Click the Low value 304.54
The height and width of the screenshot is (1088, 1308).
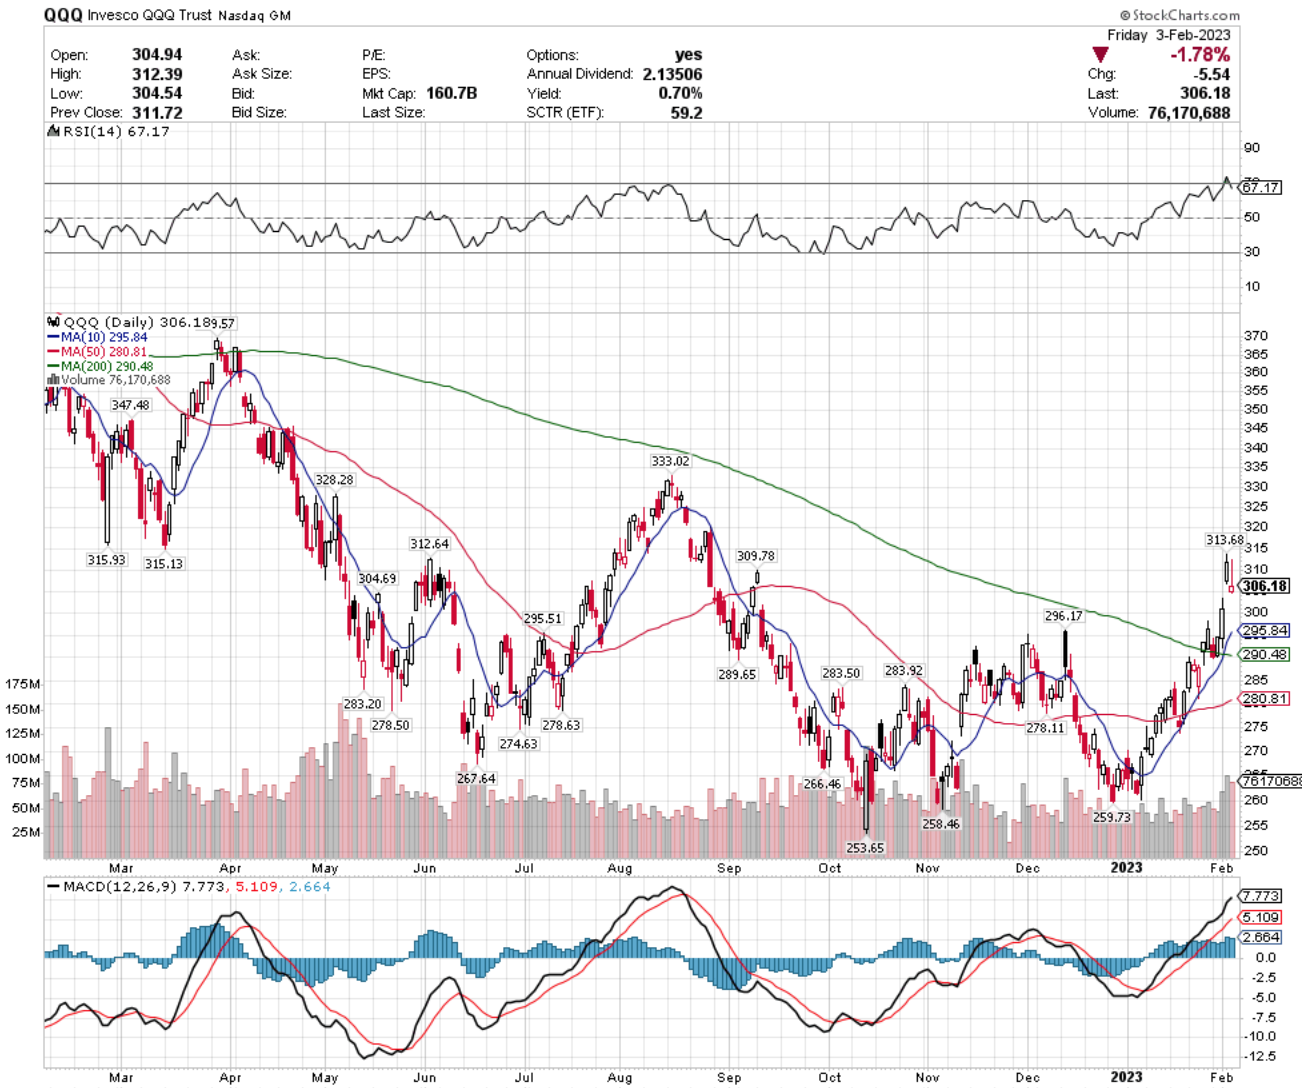click(157, 93)
